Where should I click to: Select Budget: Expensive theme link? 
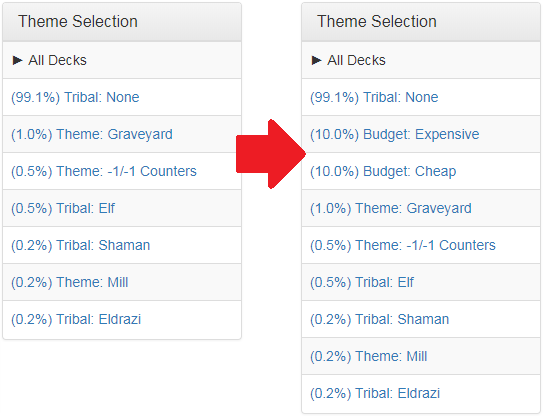394,135
